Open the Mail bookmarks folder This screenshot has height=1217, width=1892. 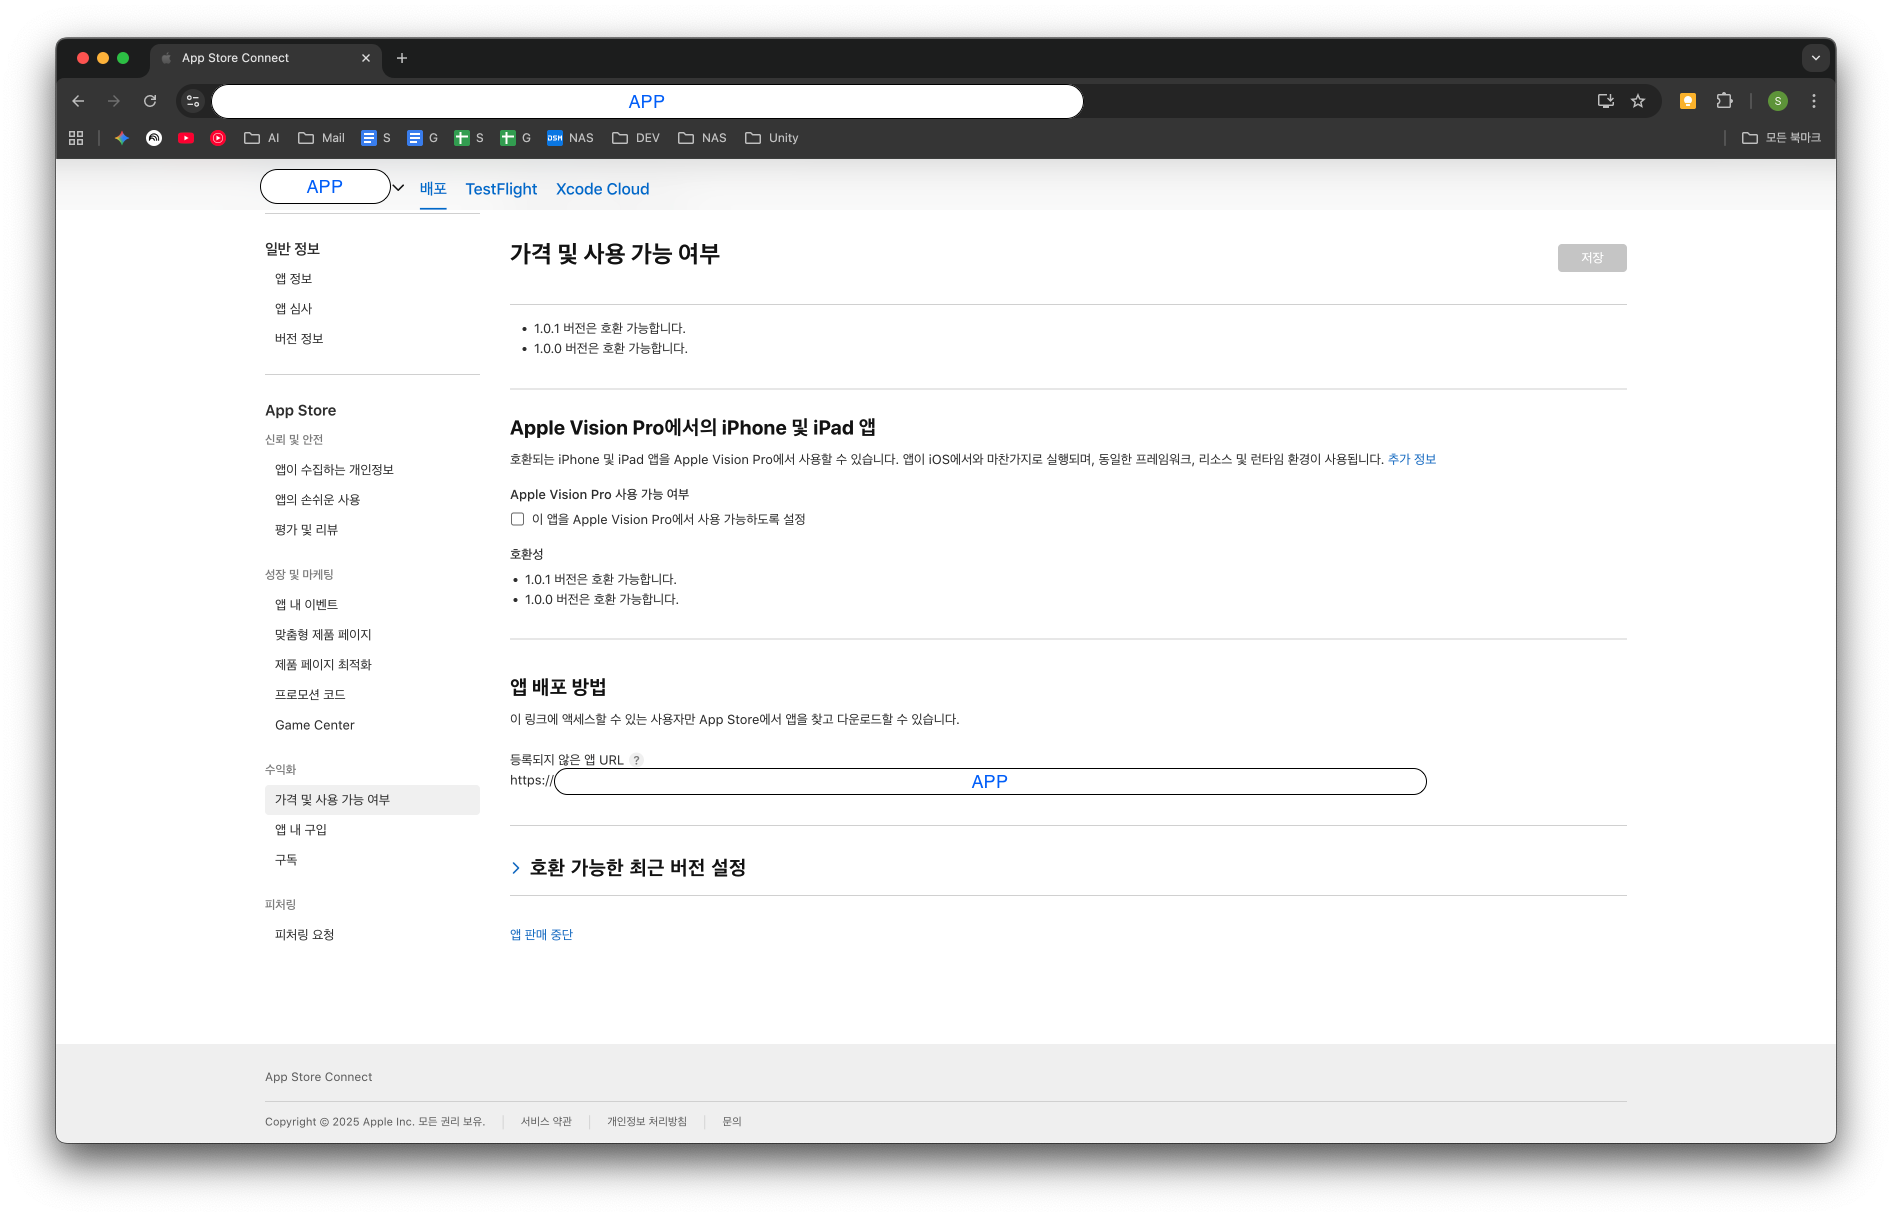click(x=321, y=138)
